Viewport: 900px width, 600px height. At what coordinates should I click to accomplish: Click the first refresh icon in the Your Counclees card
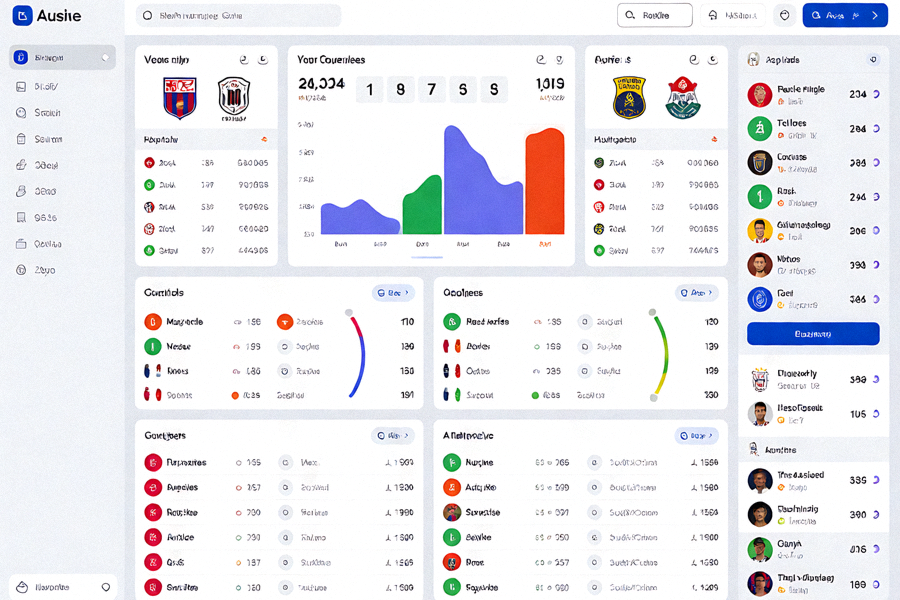tap(541, 60)
